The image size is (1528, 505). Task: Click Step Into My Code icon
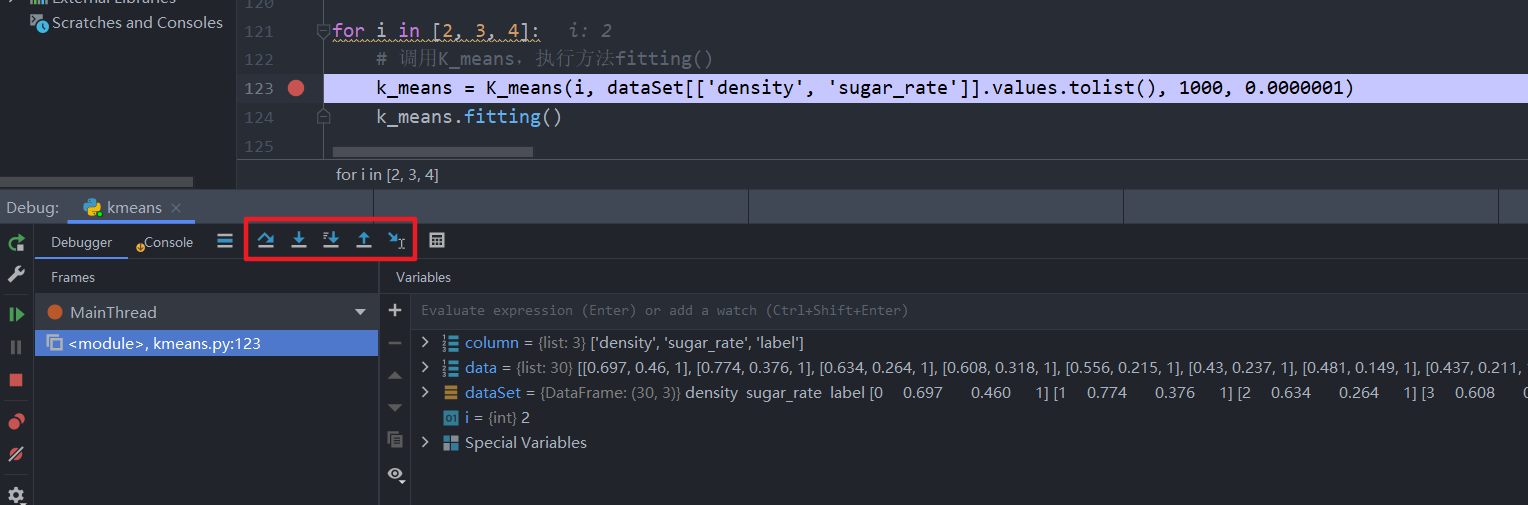tap(331, 240)
